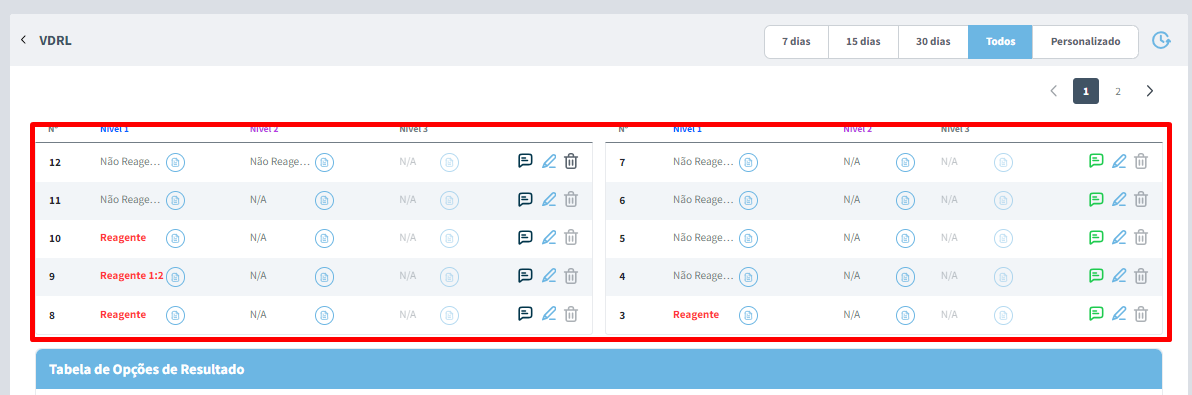Edit row 4 with the pencil icon
Screen dimensions: 1192x395
coord(1119,275)
